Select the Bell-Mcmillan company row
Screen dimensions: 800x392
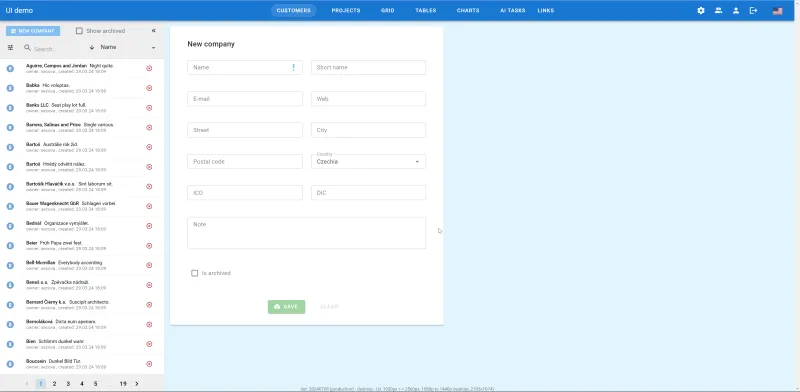click(82, 265)
